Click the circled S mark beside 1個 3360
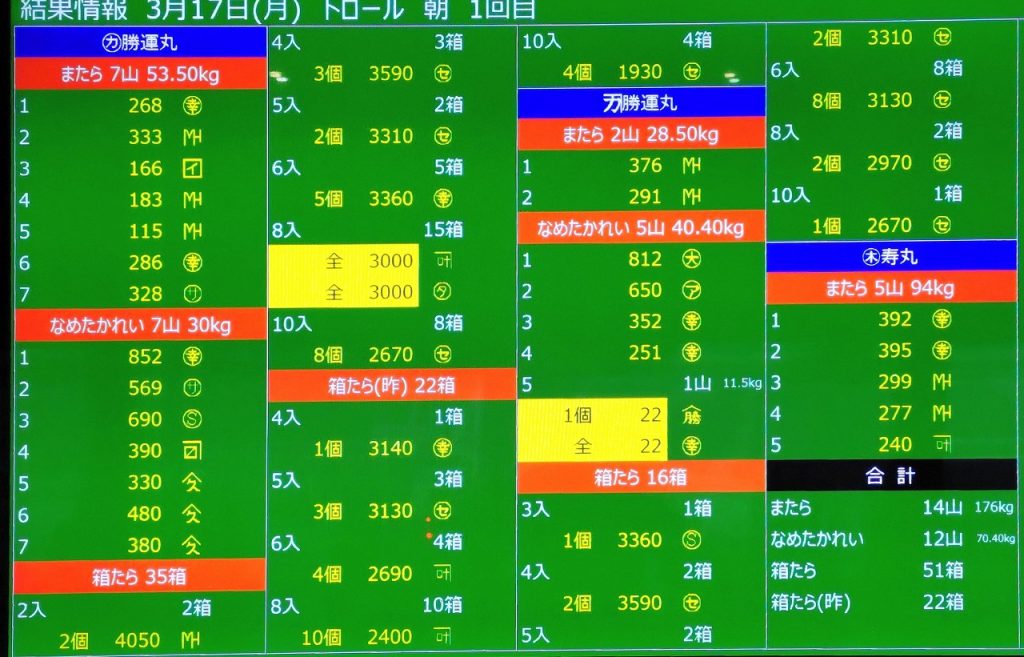Image resolution: width=1024 pixels, height=657 pixels. click(692, 541)
